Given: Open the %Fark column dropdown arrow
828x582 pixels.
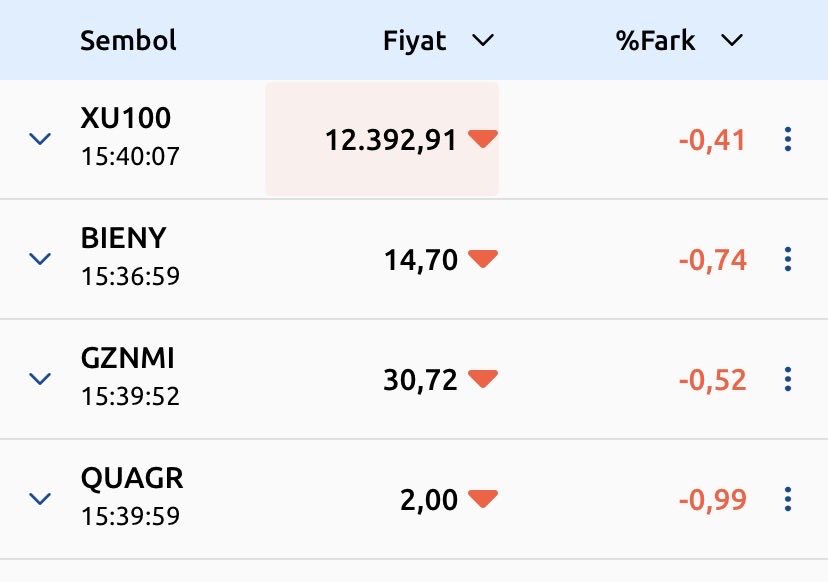Looking at the screenshot, I should 732,40.
